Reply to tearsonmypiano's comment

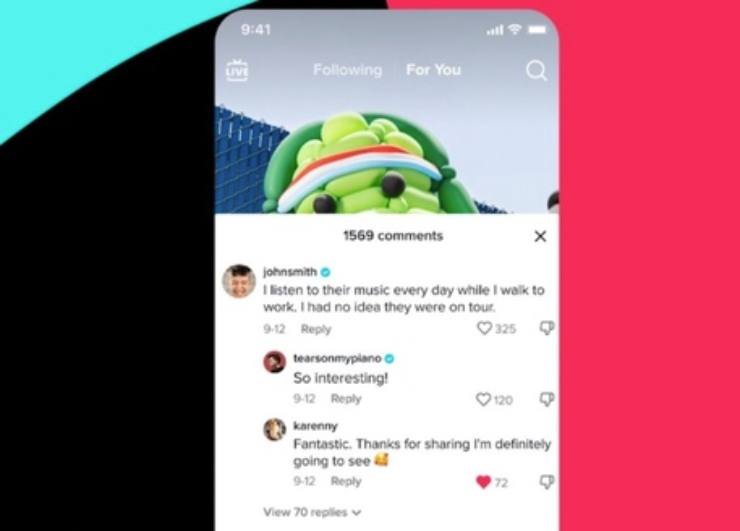(346, 399)
